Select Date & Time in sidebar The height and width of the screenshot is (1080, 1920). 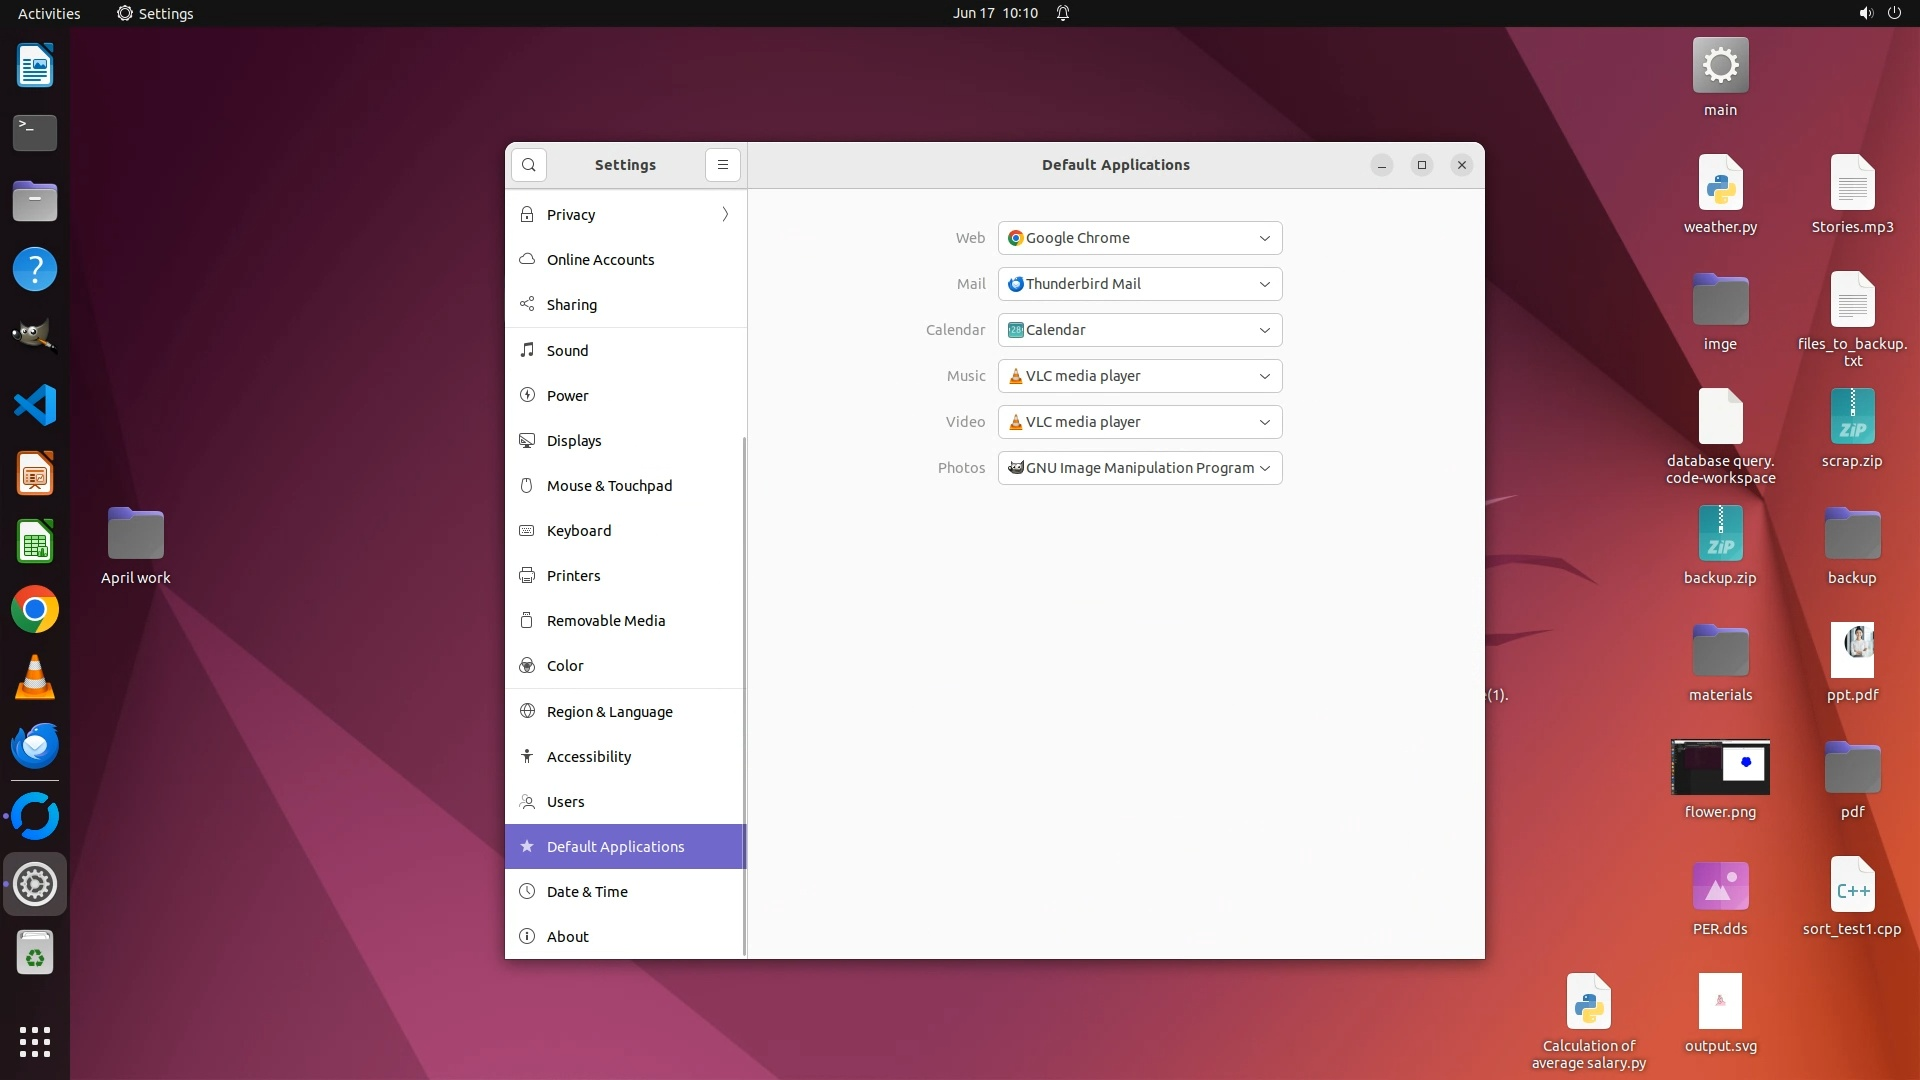(587, 892)
